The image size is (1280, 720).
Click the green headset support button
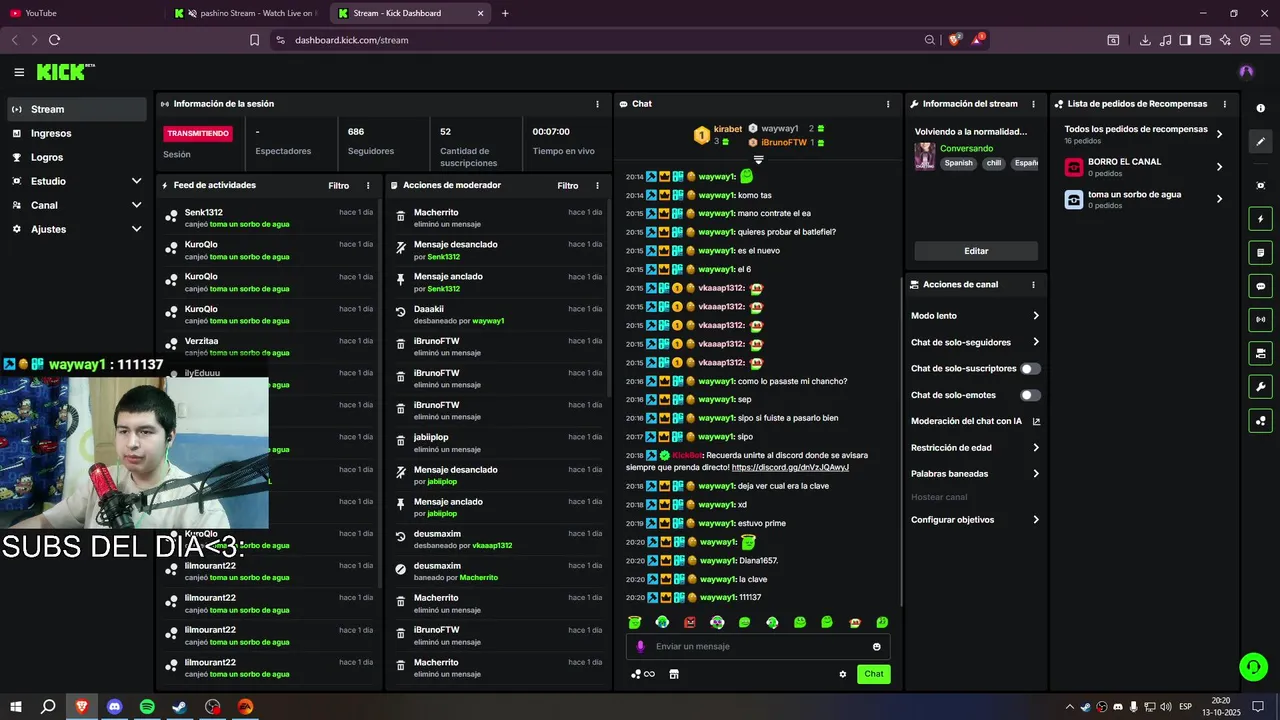coord(1252,666)
